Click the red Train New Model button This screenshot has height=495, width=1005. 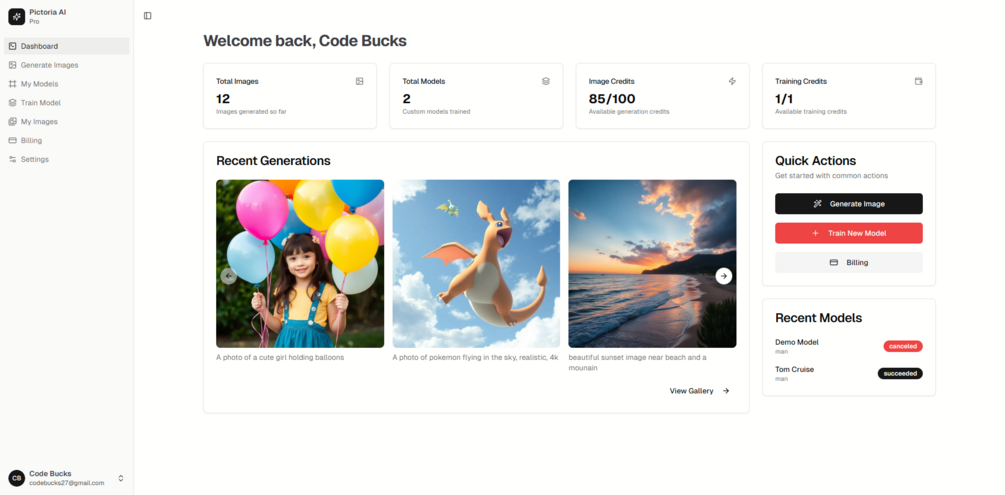tap(849, 233)
